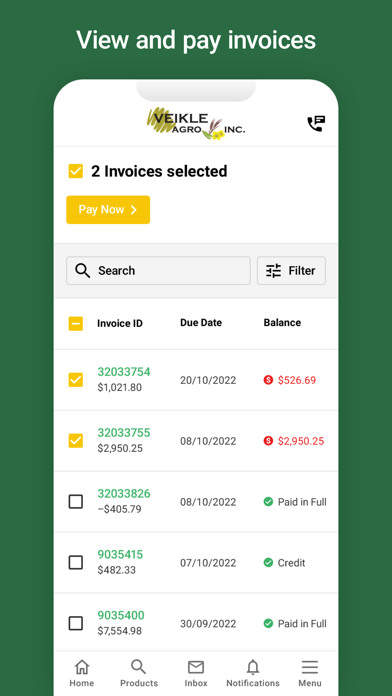Screen dimensions: 392x696
Task: Click Paid in Full for invoice 32033826
Action: (302, 502)
